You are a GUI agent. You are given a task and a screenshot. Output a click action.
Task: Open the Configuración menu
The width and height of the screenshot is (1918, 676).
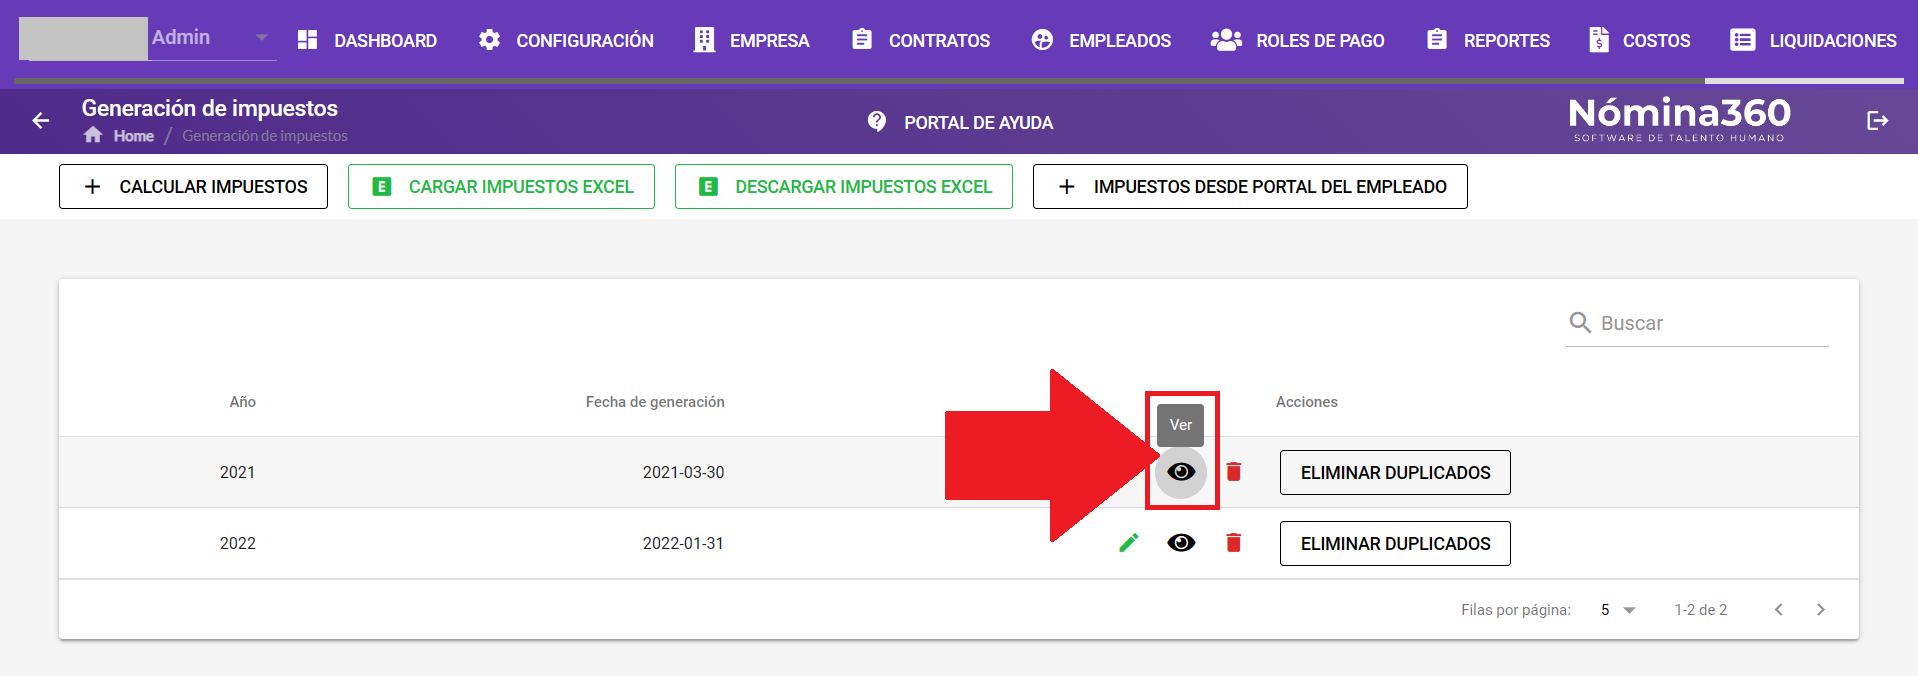click(566, 40)
